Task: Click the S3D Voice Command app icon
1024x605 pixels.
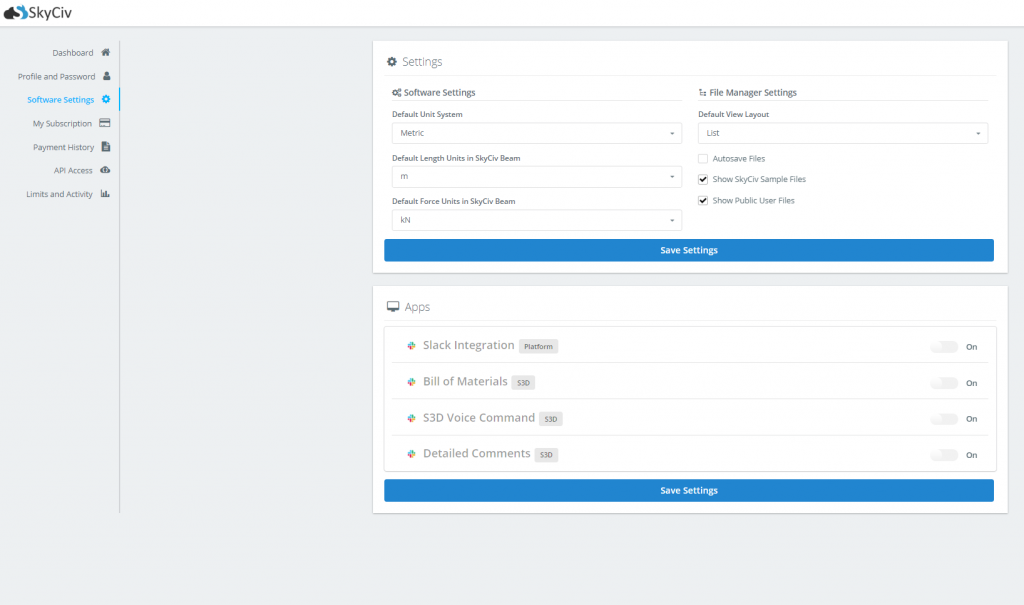Action: click(x=411, y=418)
